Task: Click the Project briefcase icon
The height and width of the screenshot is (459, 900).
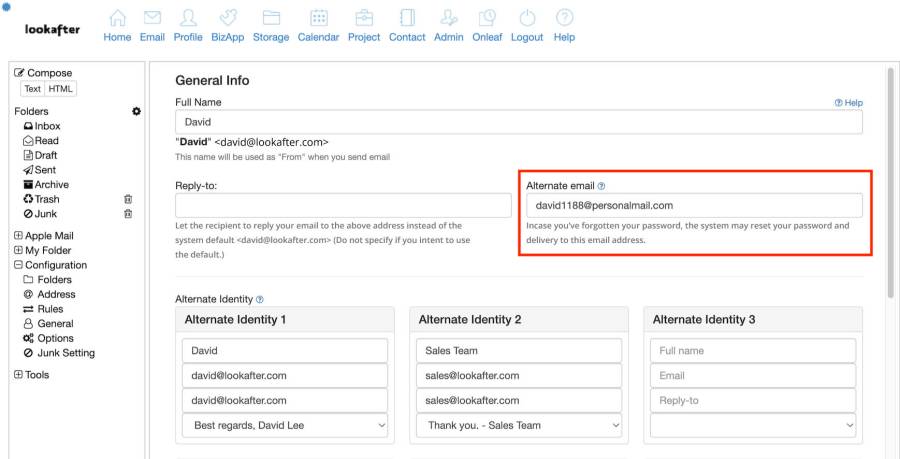Action: tap(364, 19)
